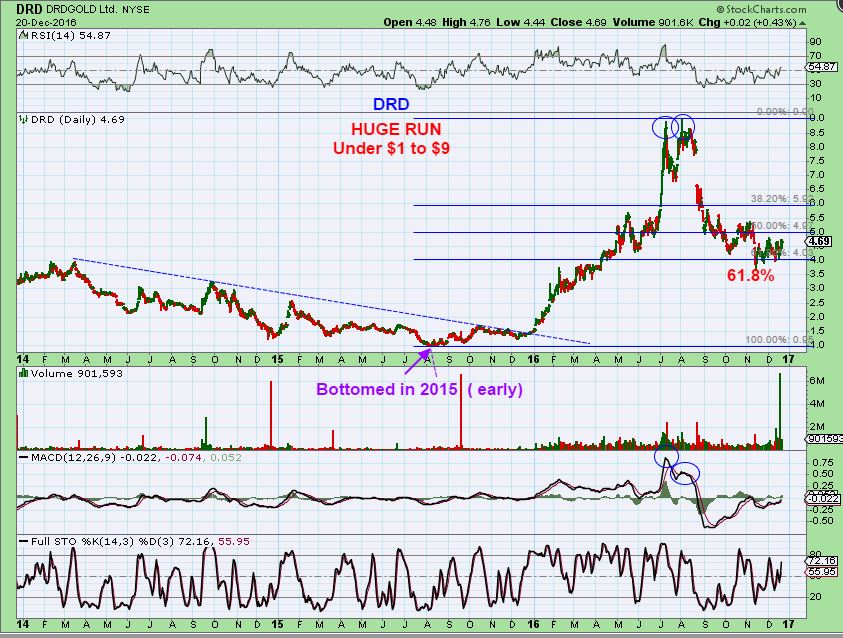Click the HUGE RUN annotation text
The image size is (843, 638).
click(396, 129)
